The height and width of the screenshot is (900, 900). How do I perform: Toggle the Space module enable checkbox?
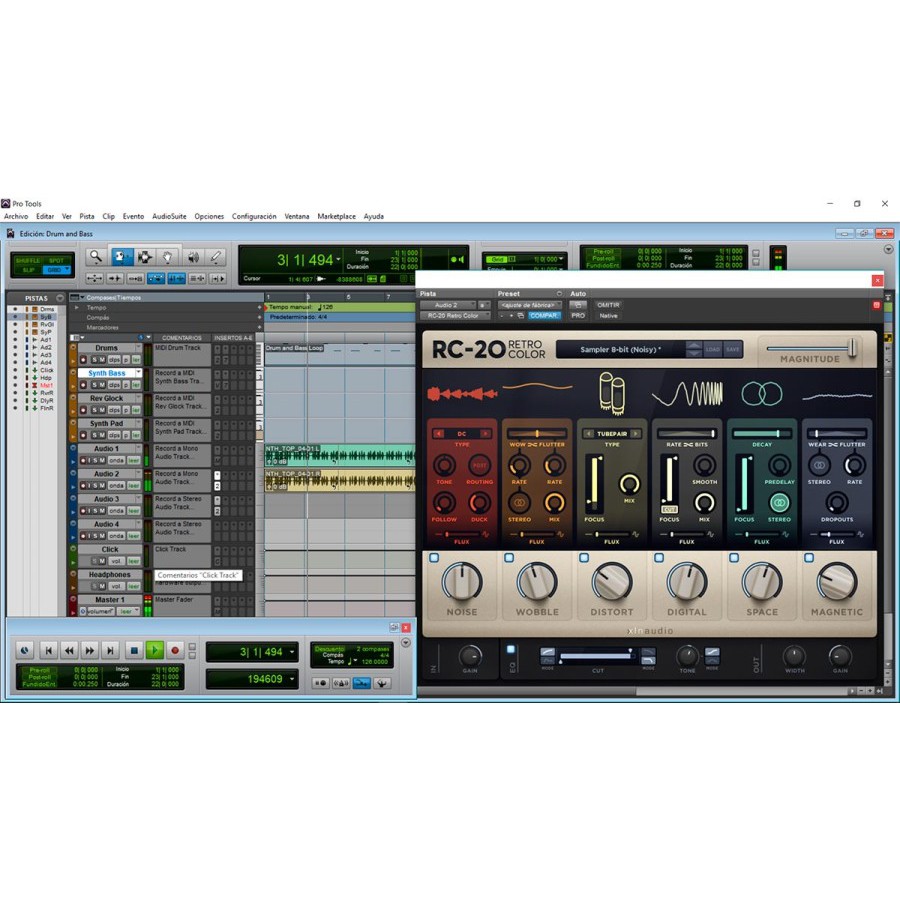pos(734,557)
